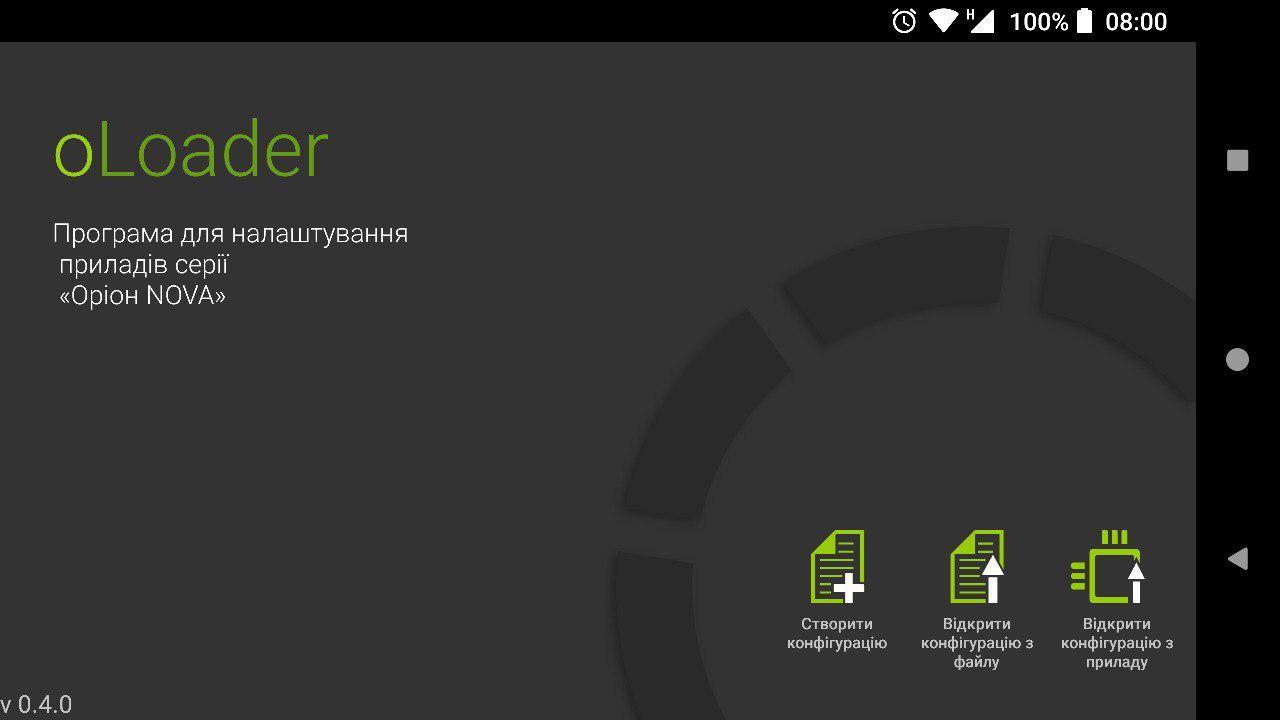Select the 'Відкрити конфігурацію з файлу' label
The width and height of the screenshot is (1280, 720).
(x=977, y=643)
